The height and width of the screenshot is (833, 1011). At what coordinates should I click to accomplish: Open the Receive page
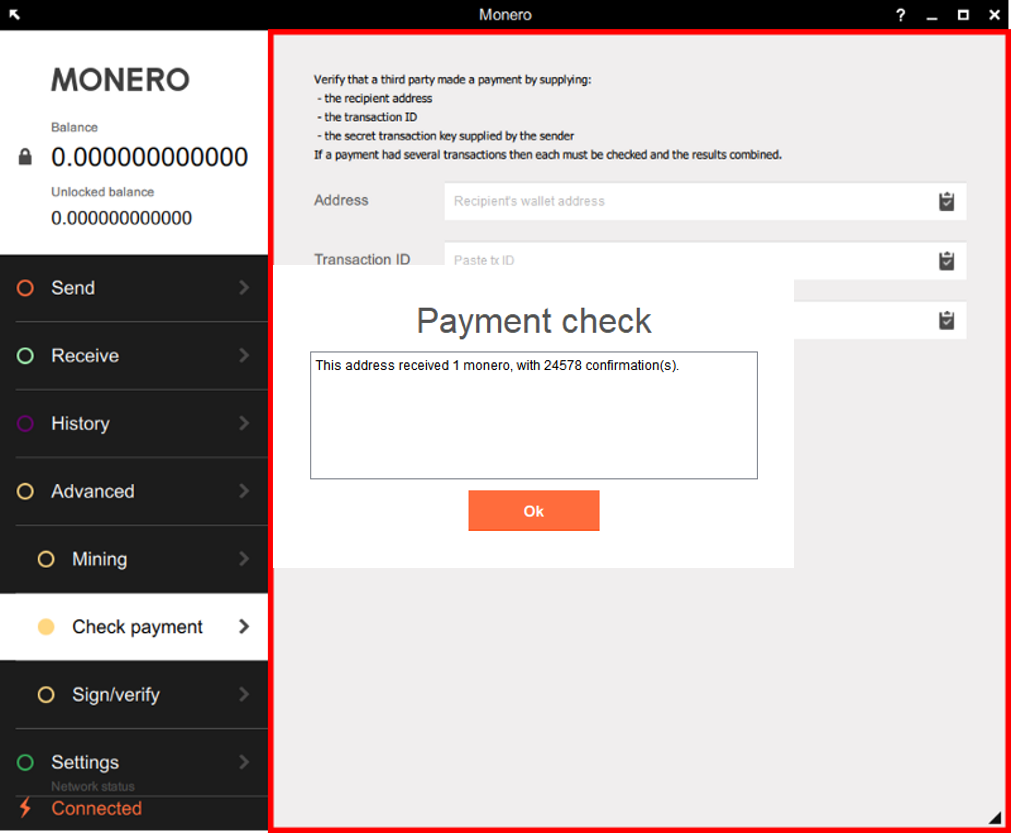134,356
